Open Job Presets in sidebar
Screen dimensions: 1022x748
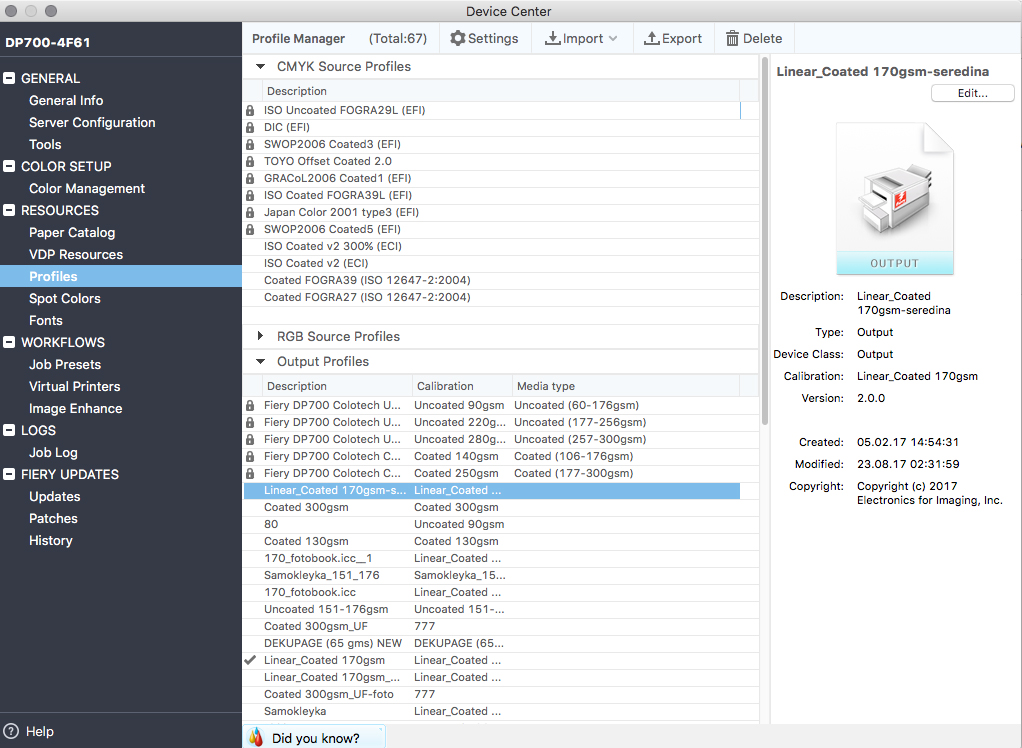coord(65,364)
